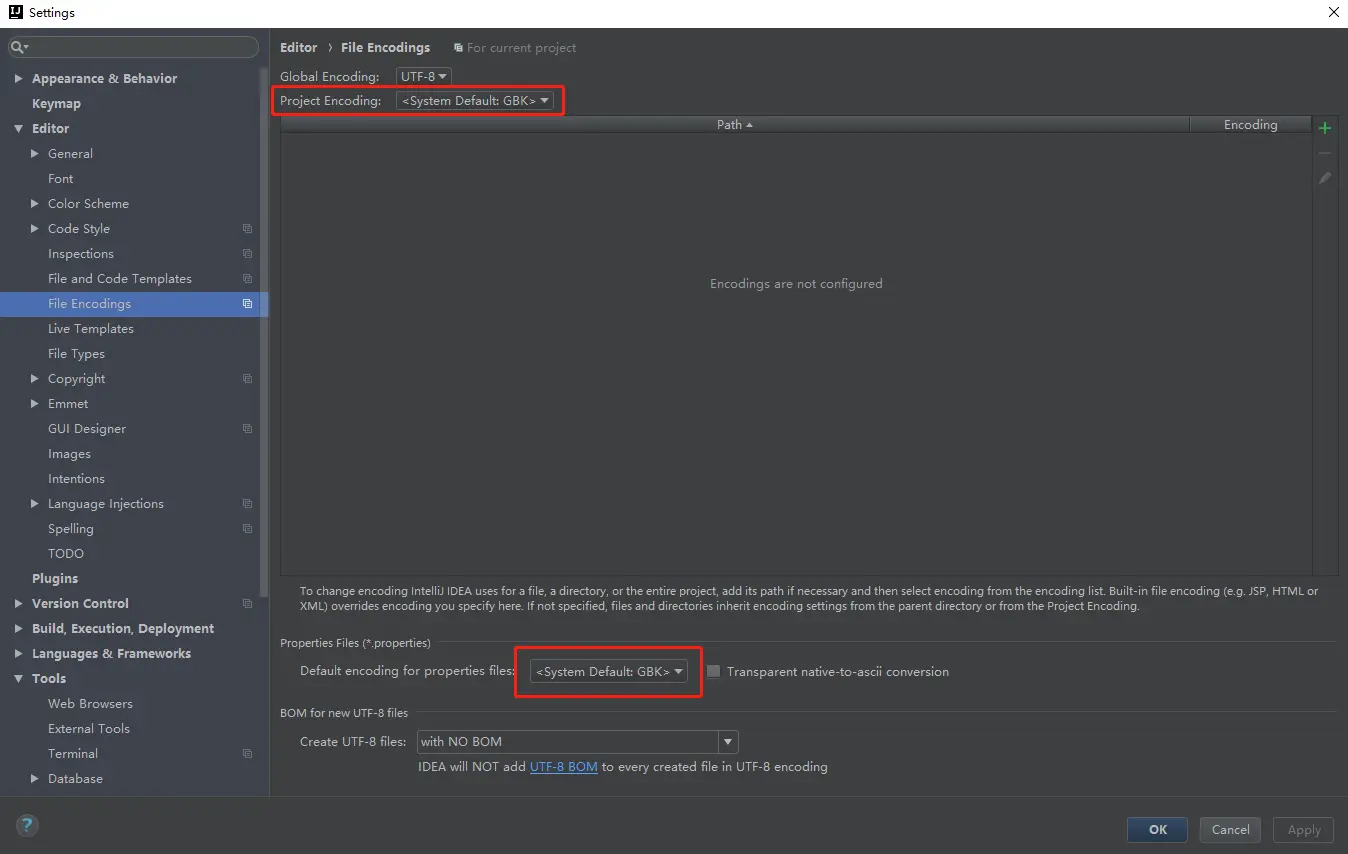
Task: Add a path with the green plus icon
Action: point(1325,128)
